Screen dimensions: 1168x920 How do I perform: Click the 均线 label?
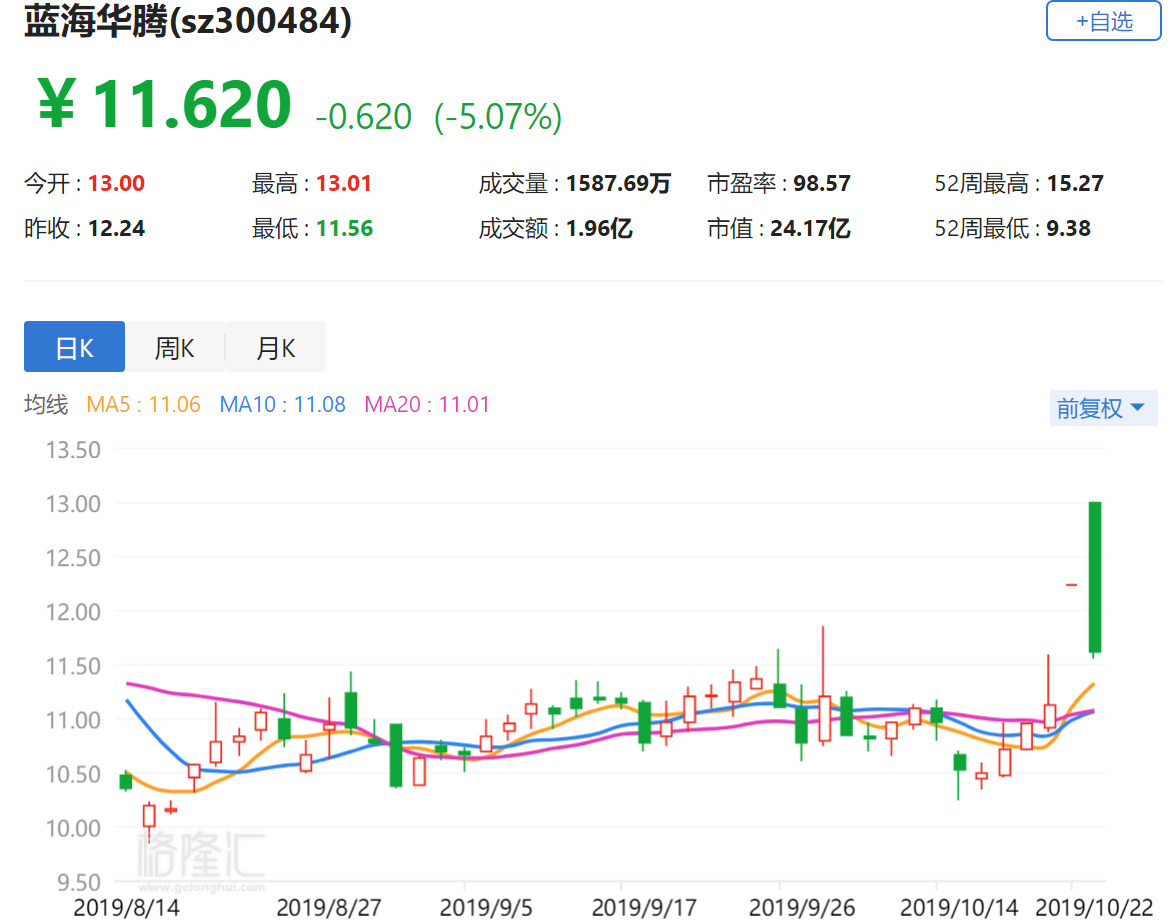pos(46,405)
